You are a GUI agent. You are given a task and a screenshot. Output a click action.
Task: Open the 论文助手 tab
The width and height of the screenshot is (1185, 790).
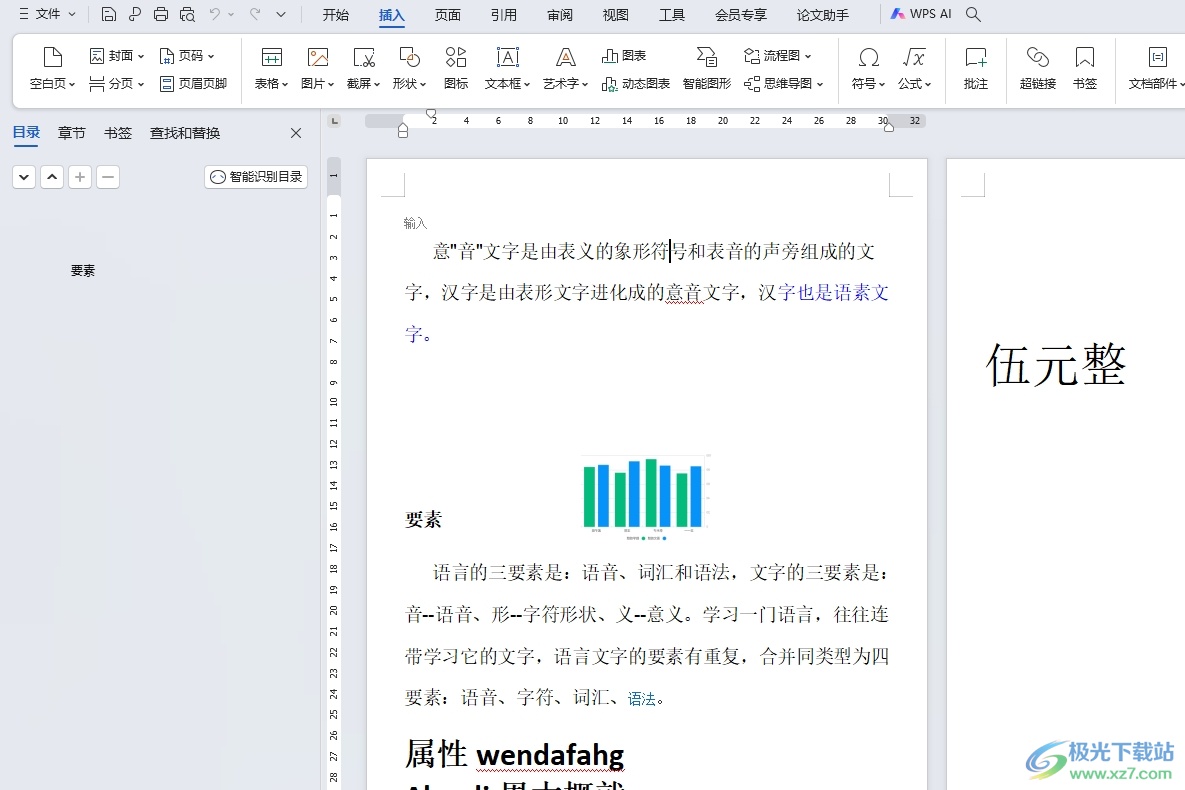coord(822,15)
